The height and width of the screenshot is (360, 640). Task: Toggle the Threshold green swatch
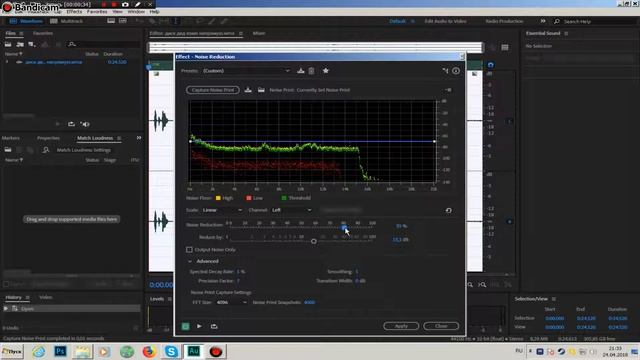[284, 198]
